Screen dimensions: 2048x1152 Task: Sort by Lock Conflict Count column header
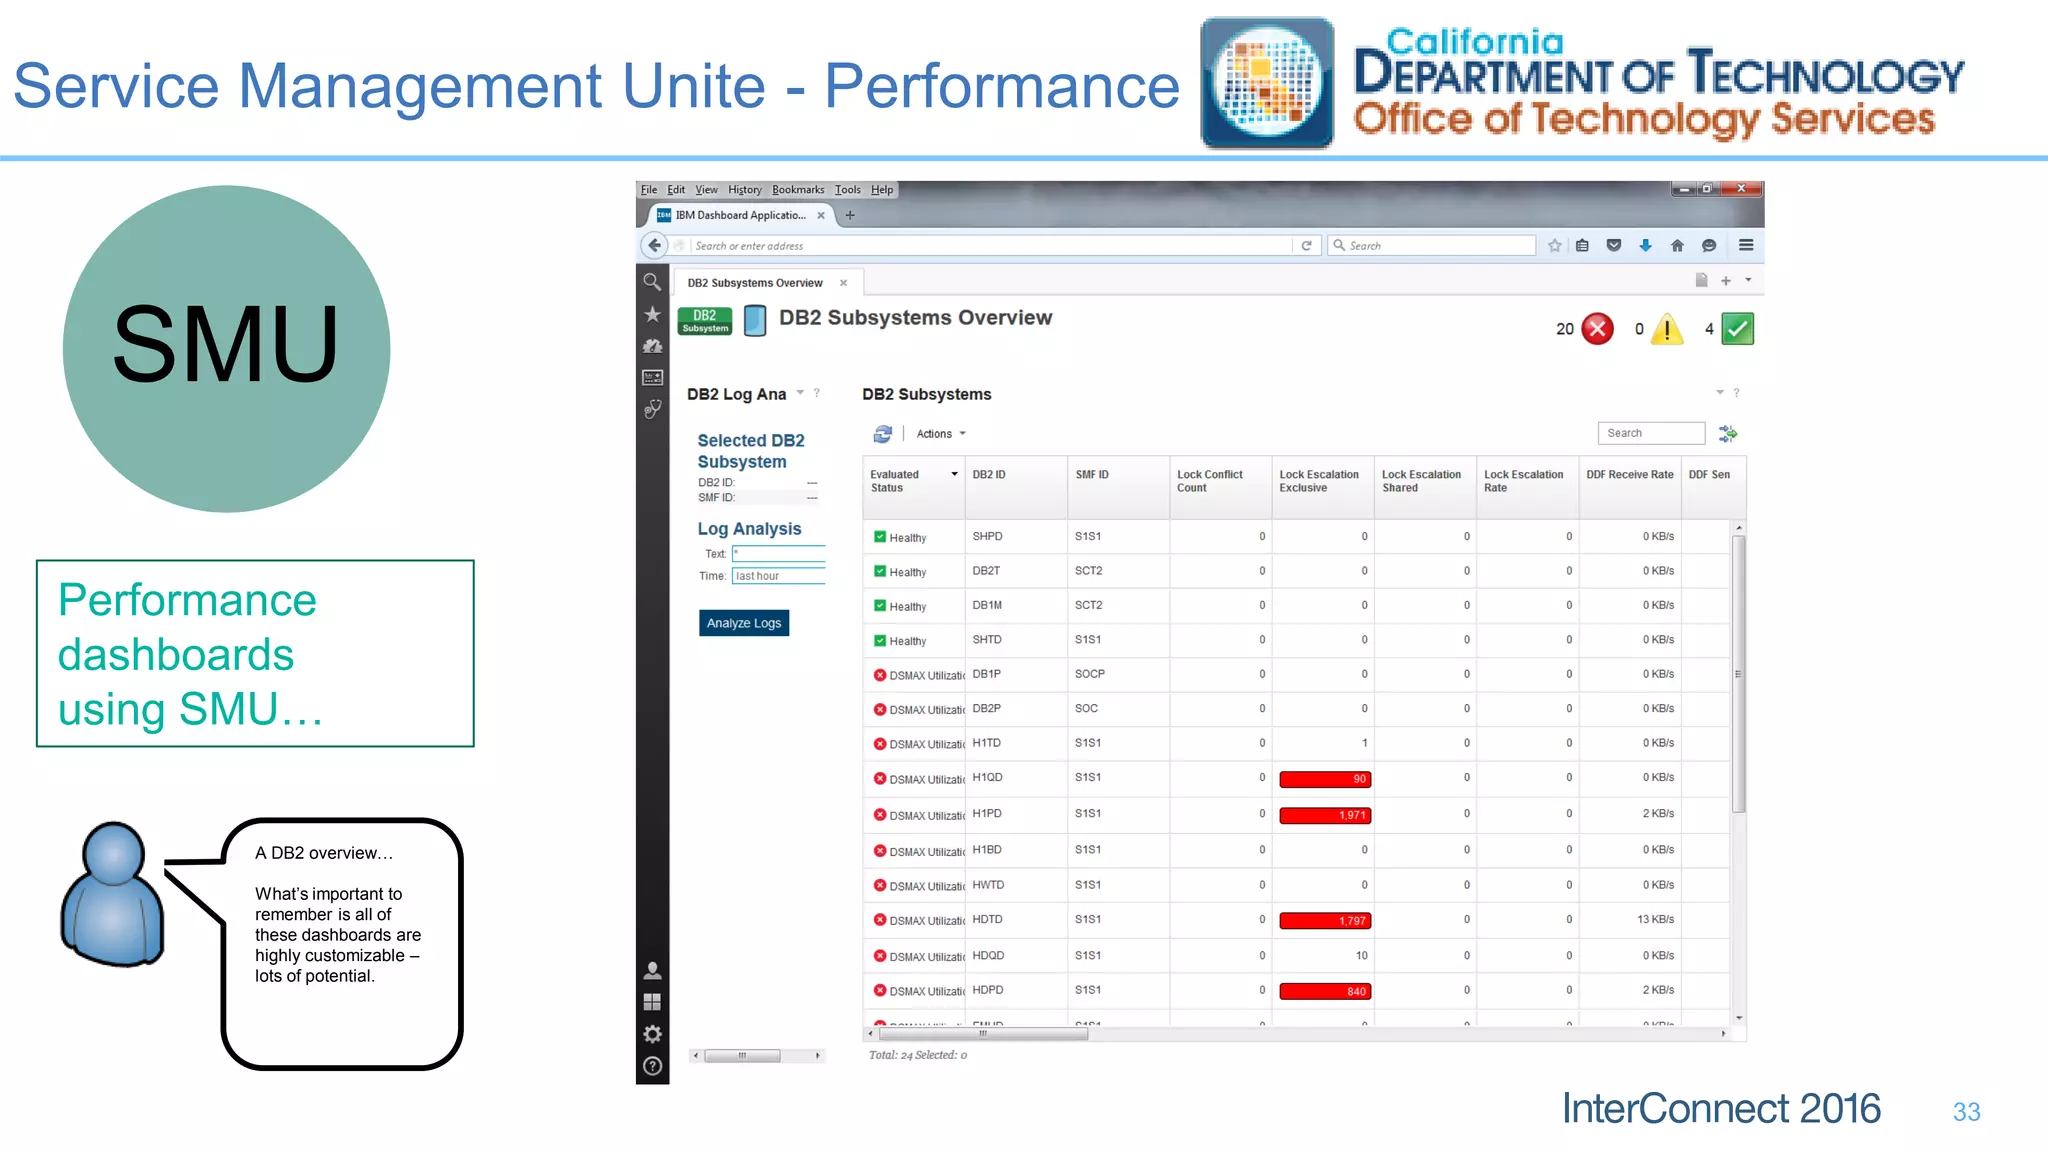(x=1220, y=487)
